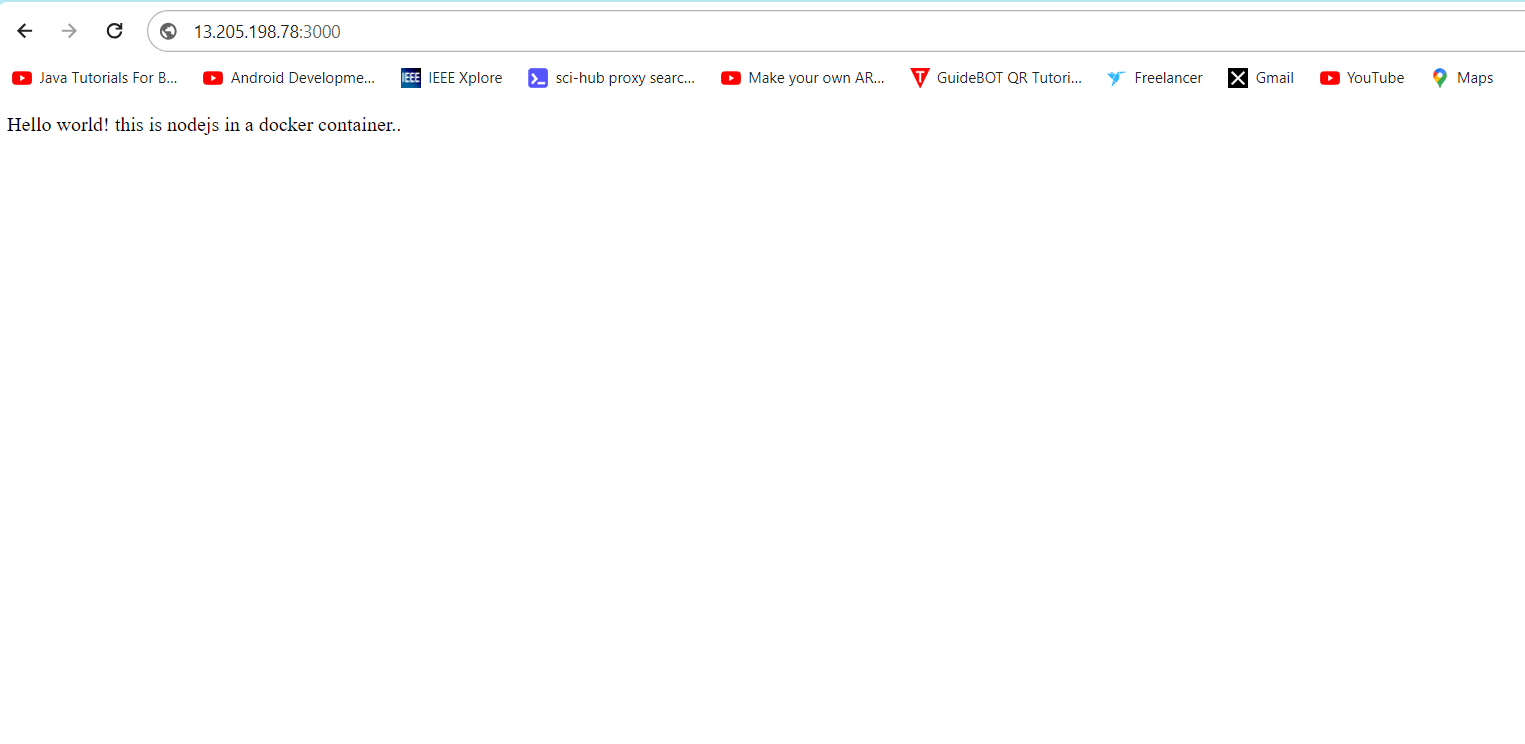Image resolution: width=1525 pixels, height=744 pixels.
Task: Click the black X Gmail favicon
Action: [x=1238, y=78]
